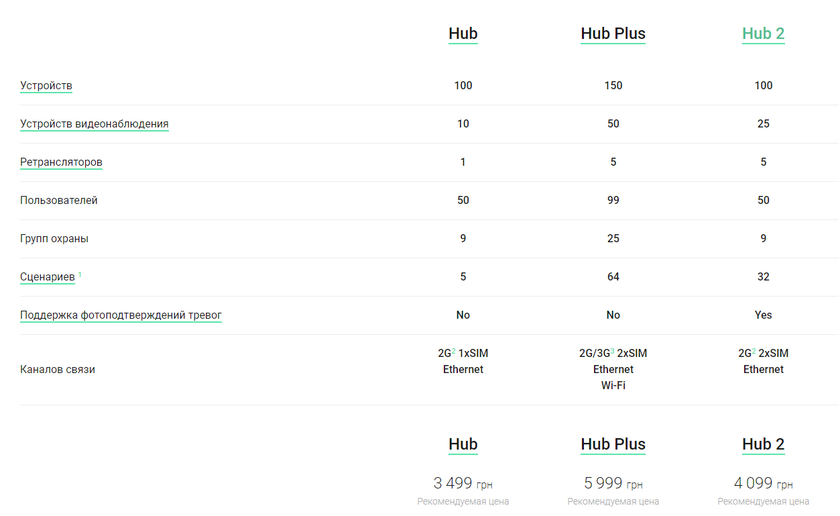Open the Hub Plus link above 5 999 грн
This screenshot has width=840, height=516.
click(613, 444)
